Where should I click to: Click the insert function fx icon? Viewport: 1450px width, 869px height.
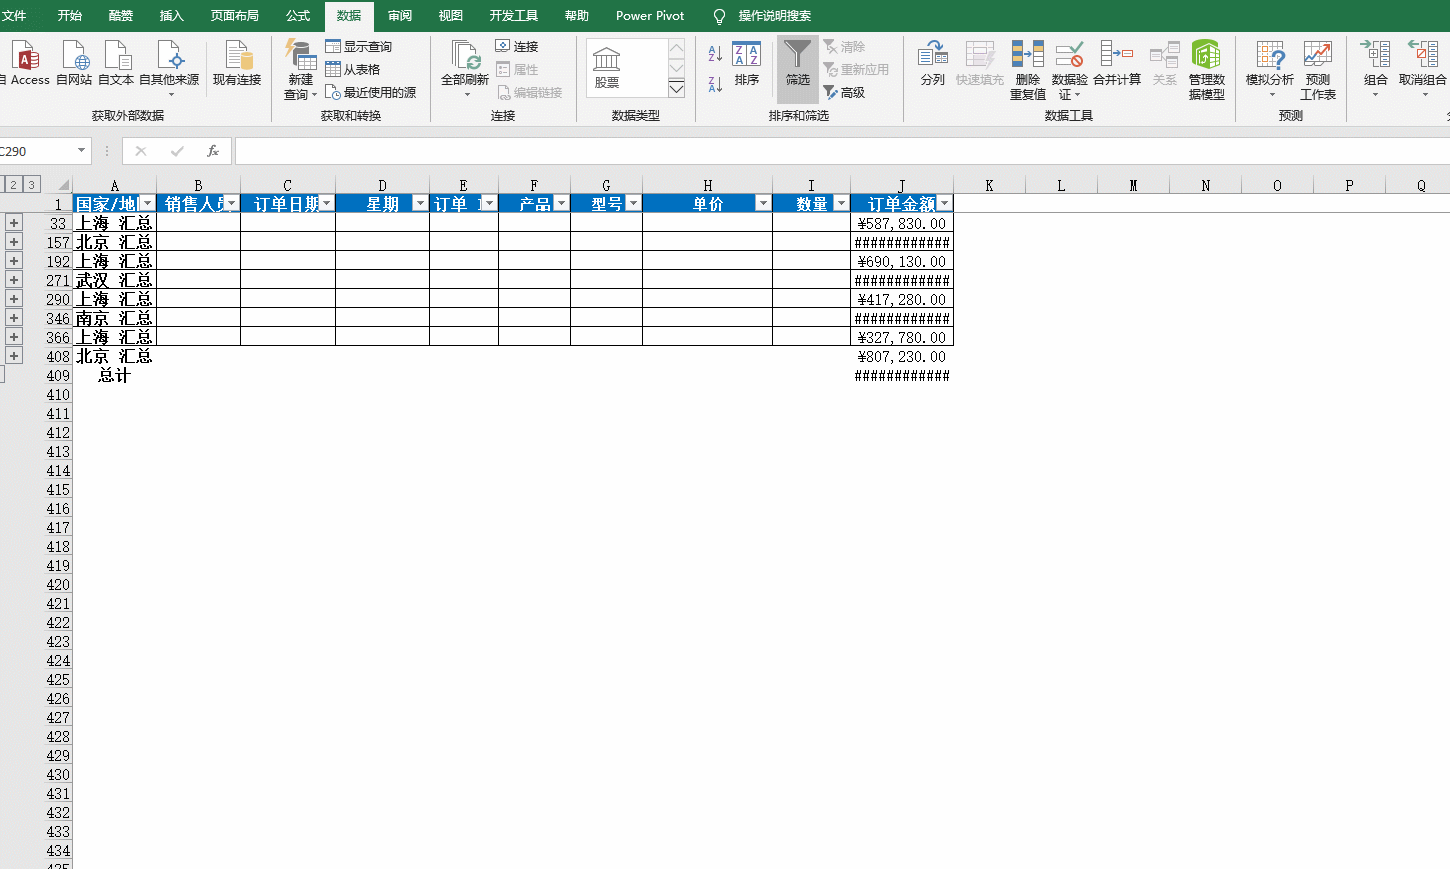[x=212, y=151]
